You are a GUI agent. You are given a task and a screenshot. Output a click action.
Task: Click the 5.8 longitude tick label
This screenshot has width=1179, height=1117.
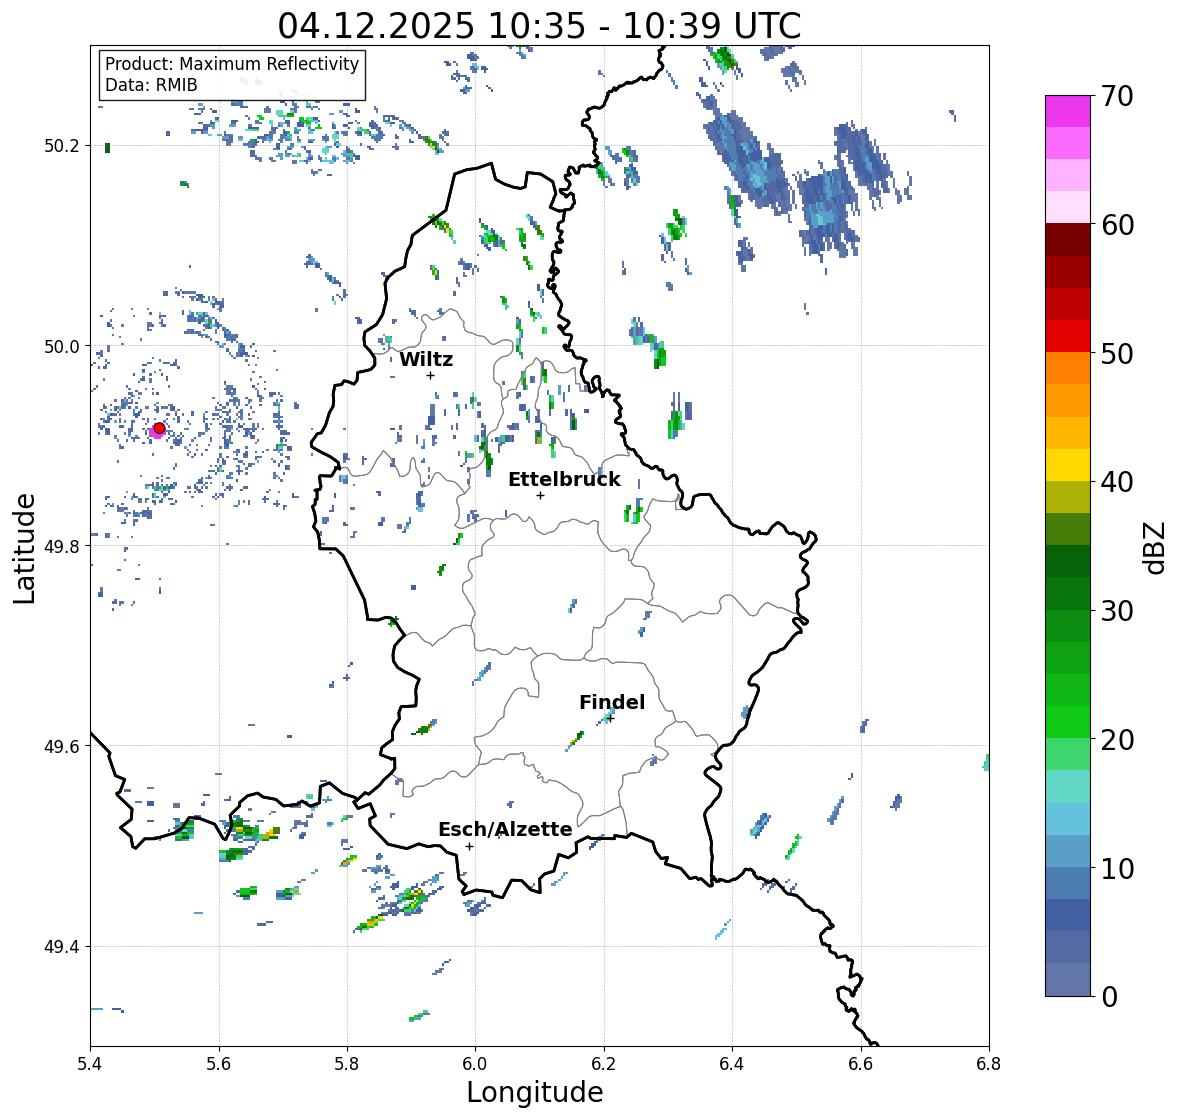tap(347, 1063)
